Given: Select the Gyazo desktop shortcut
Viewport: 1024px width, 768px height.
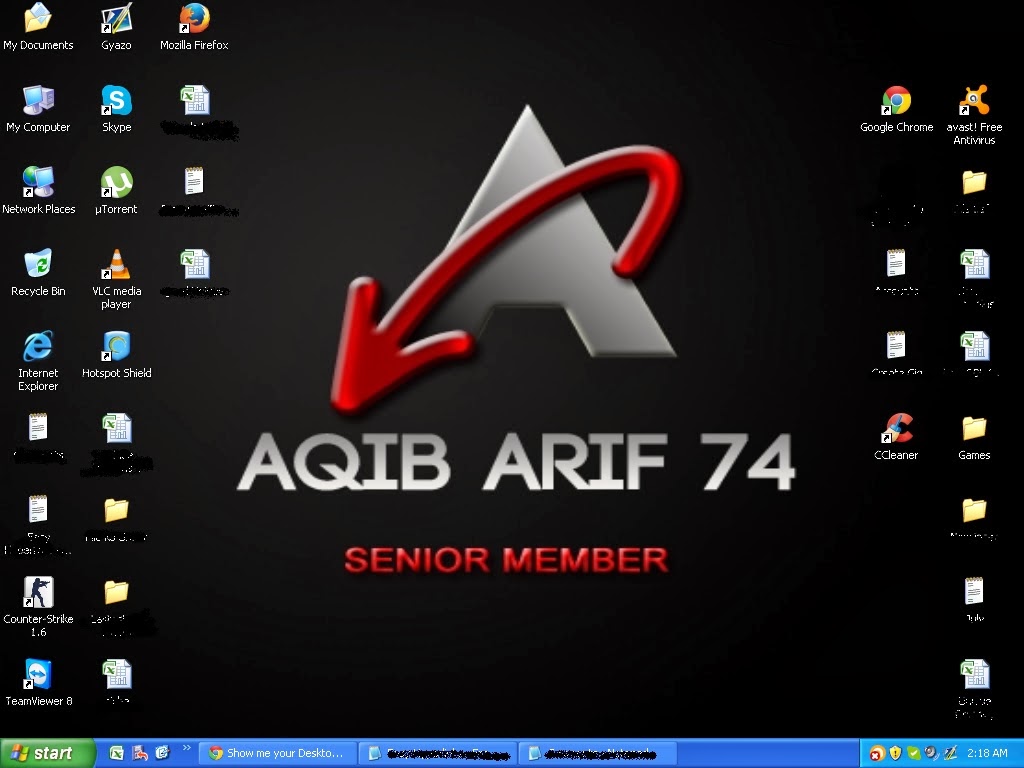Looking at the screenshot, I should (x=116, y=26).
